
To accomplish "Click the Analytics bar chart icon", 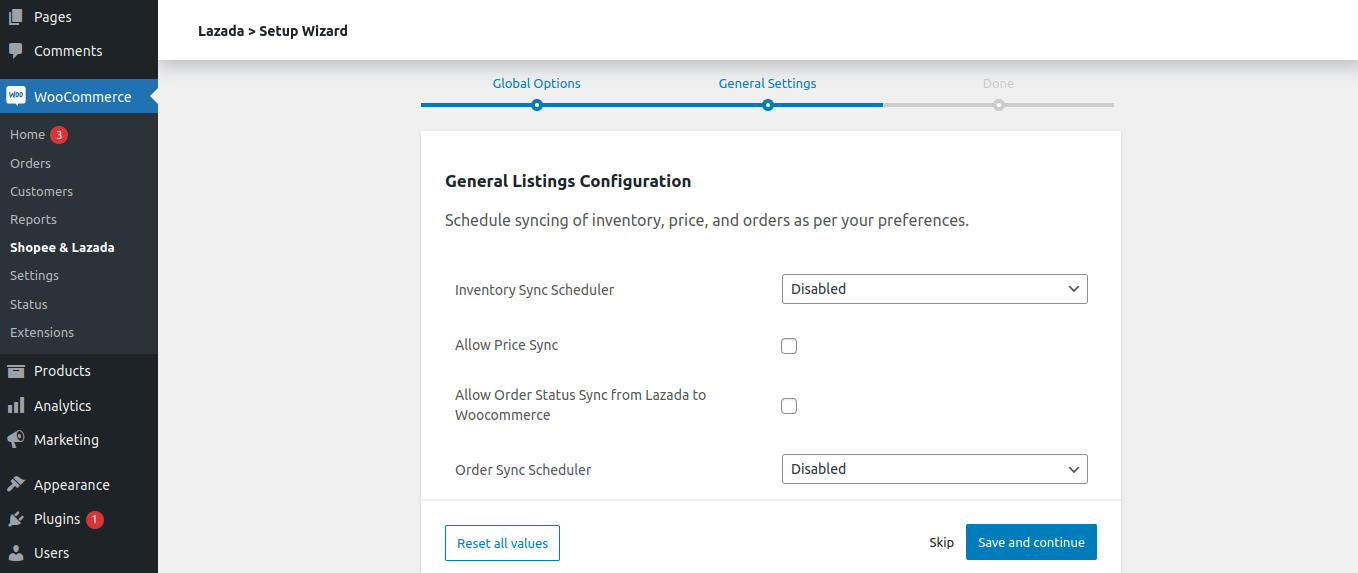I will pyautogui.click(x=16, y=406).
